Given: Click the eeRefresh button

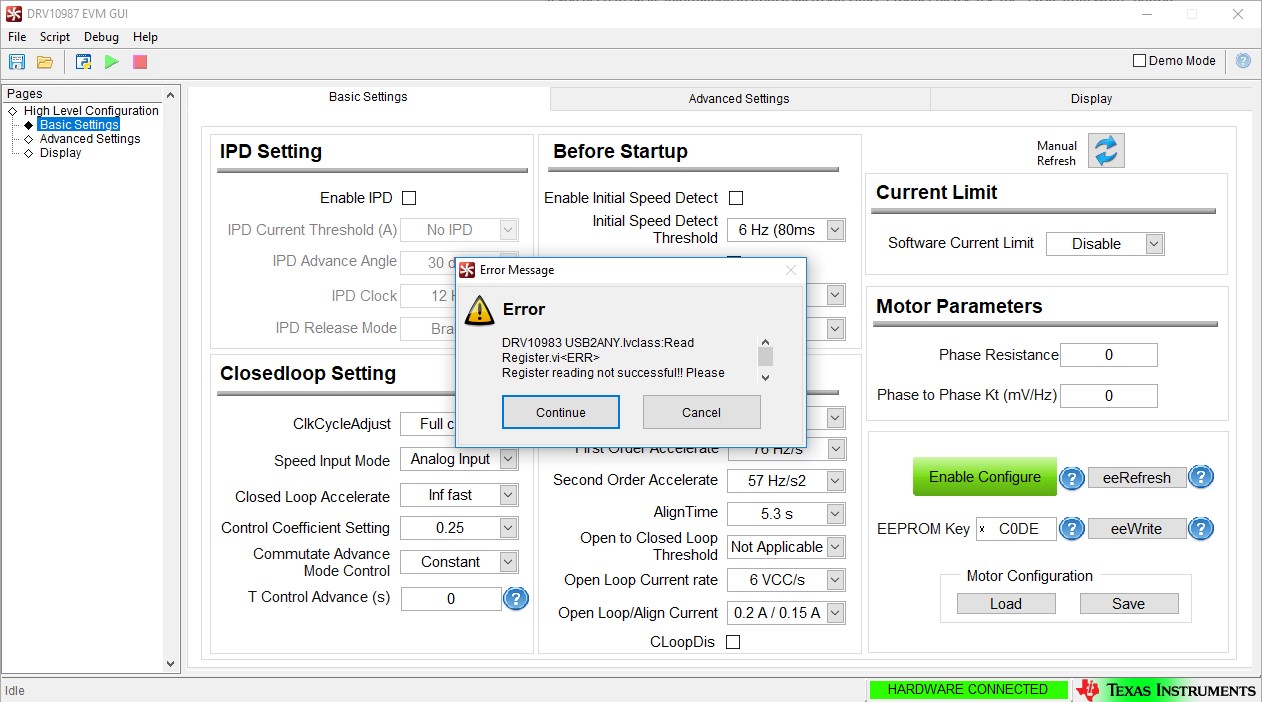Looking at the screenshot, I should coord(1137,478).
